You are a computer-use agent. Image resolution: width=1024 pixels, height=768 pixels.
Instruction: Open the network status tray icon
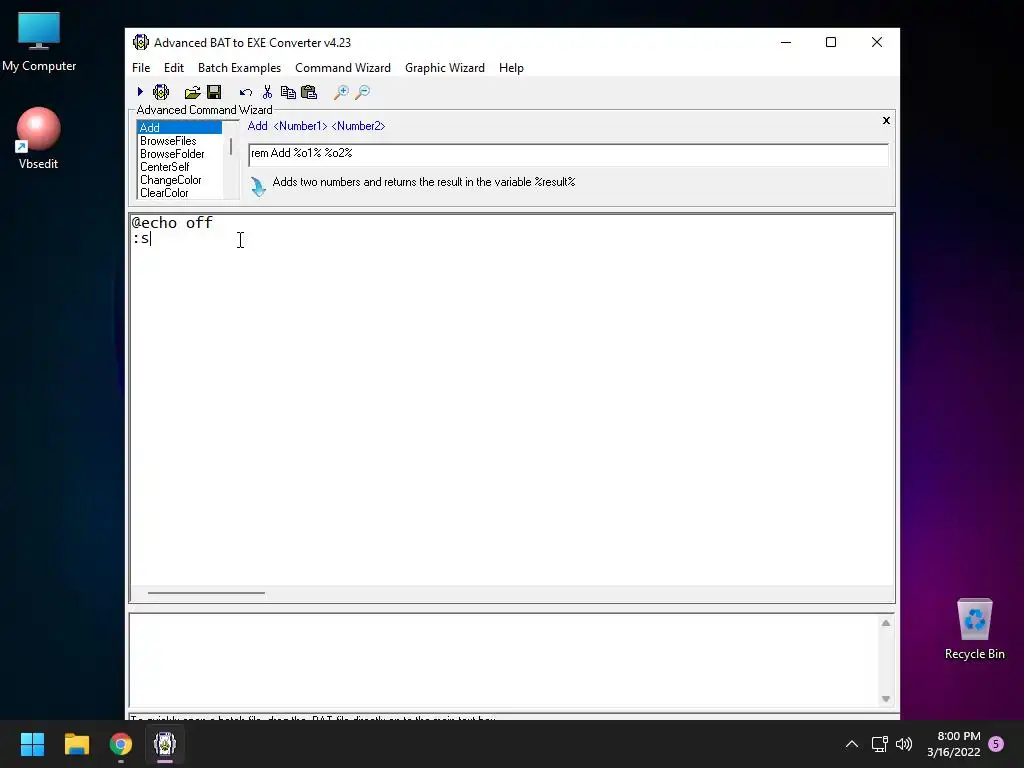click(879, 744)
